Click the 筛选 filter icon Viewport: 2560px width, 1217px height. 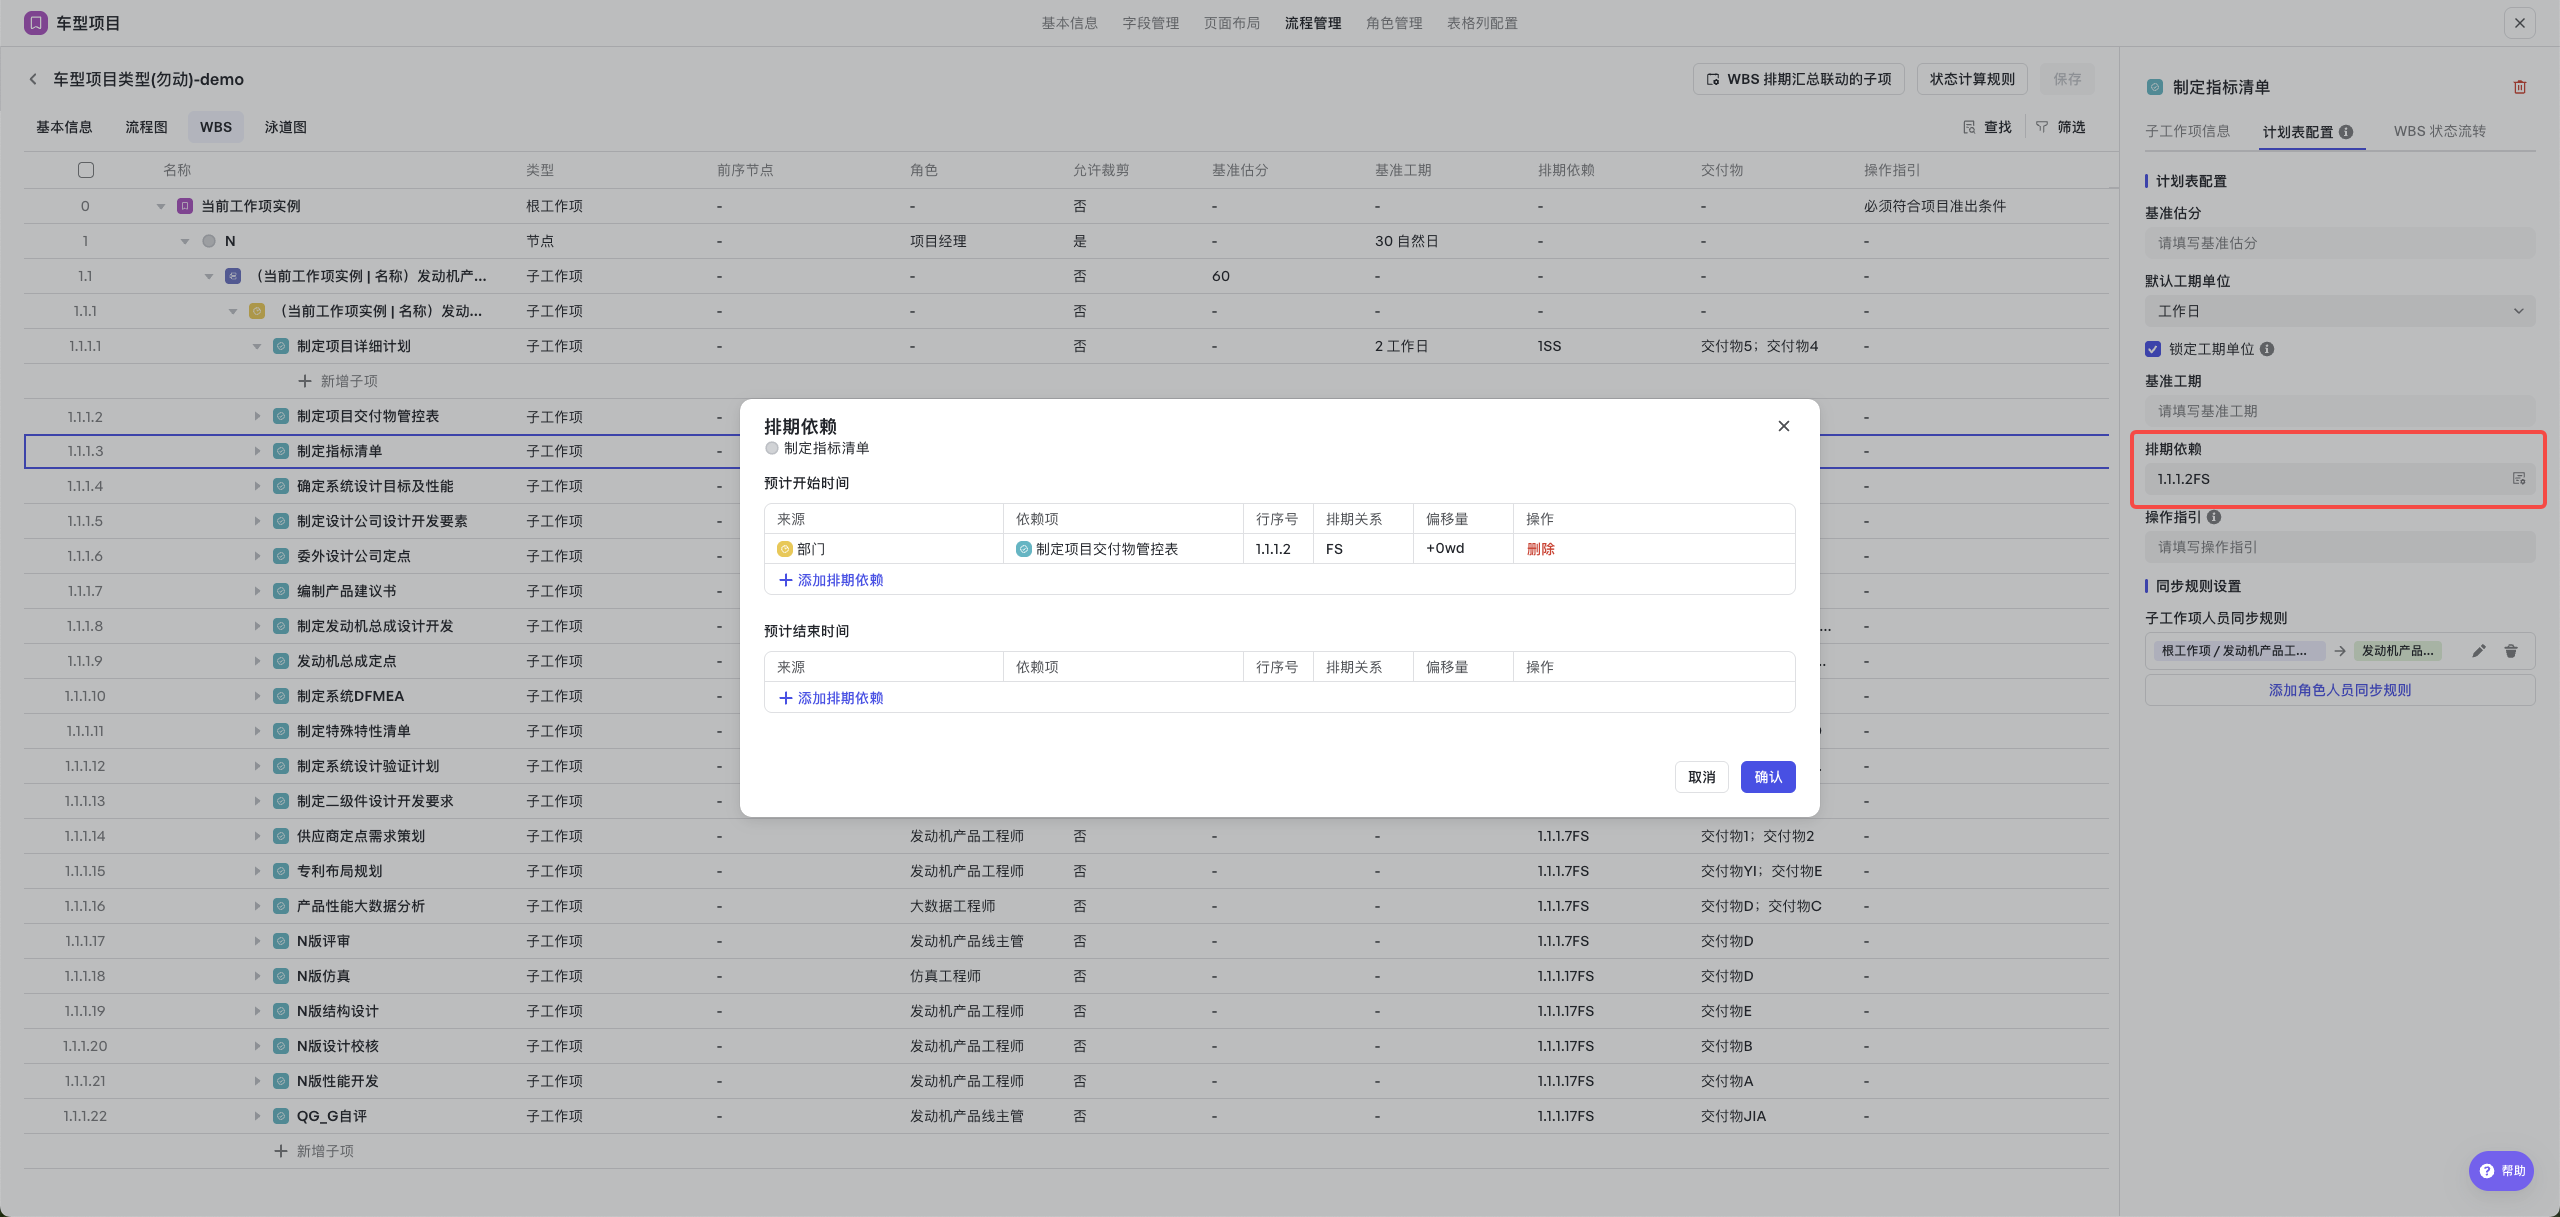pyautogui.click(x=2042, y=127)
